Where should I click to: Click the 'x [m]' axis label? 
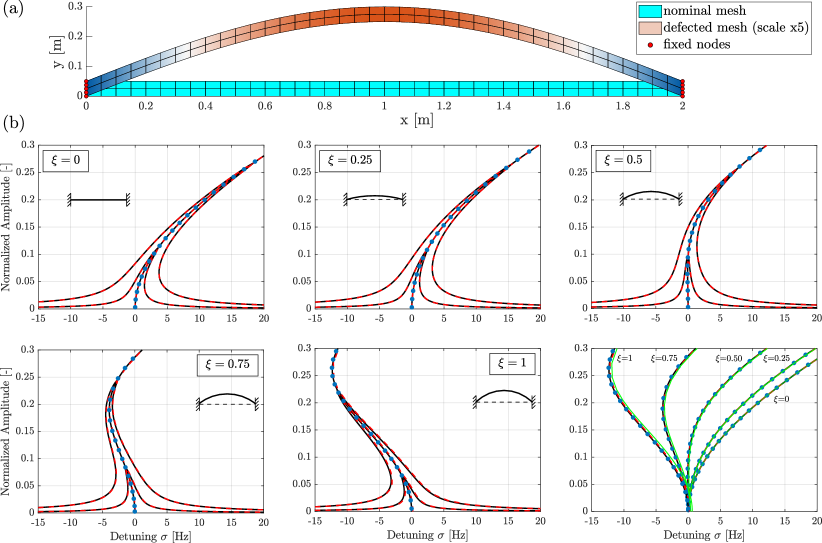click(417, 120)
